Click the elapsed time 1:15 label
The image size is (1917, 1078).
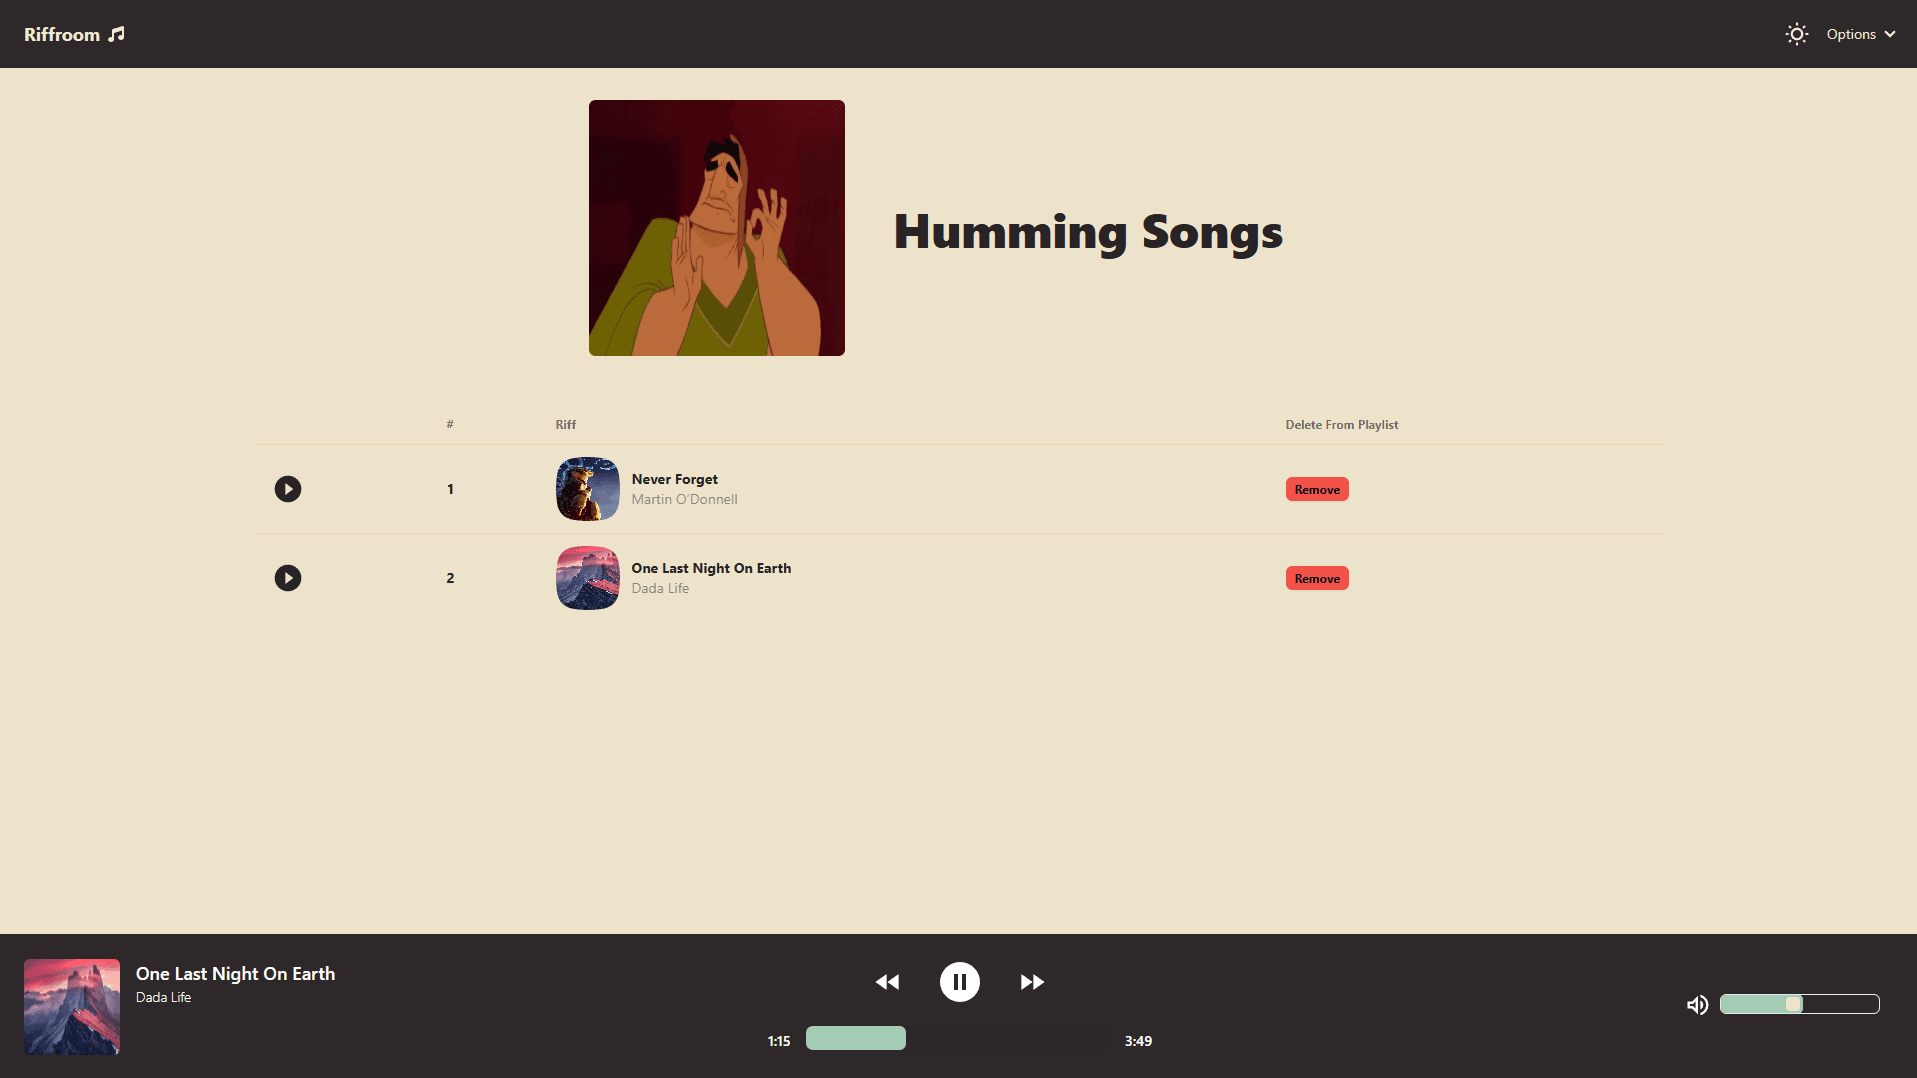[779, 1041]
